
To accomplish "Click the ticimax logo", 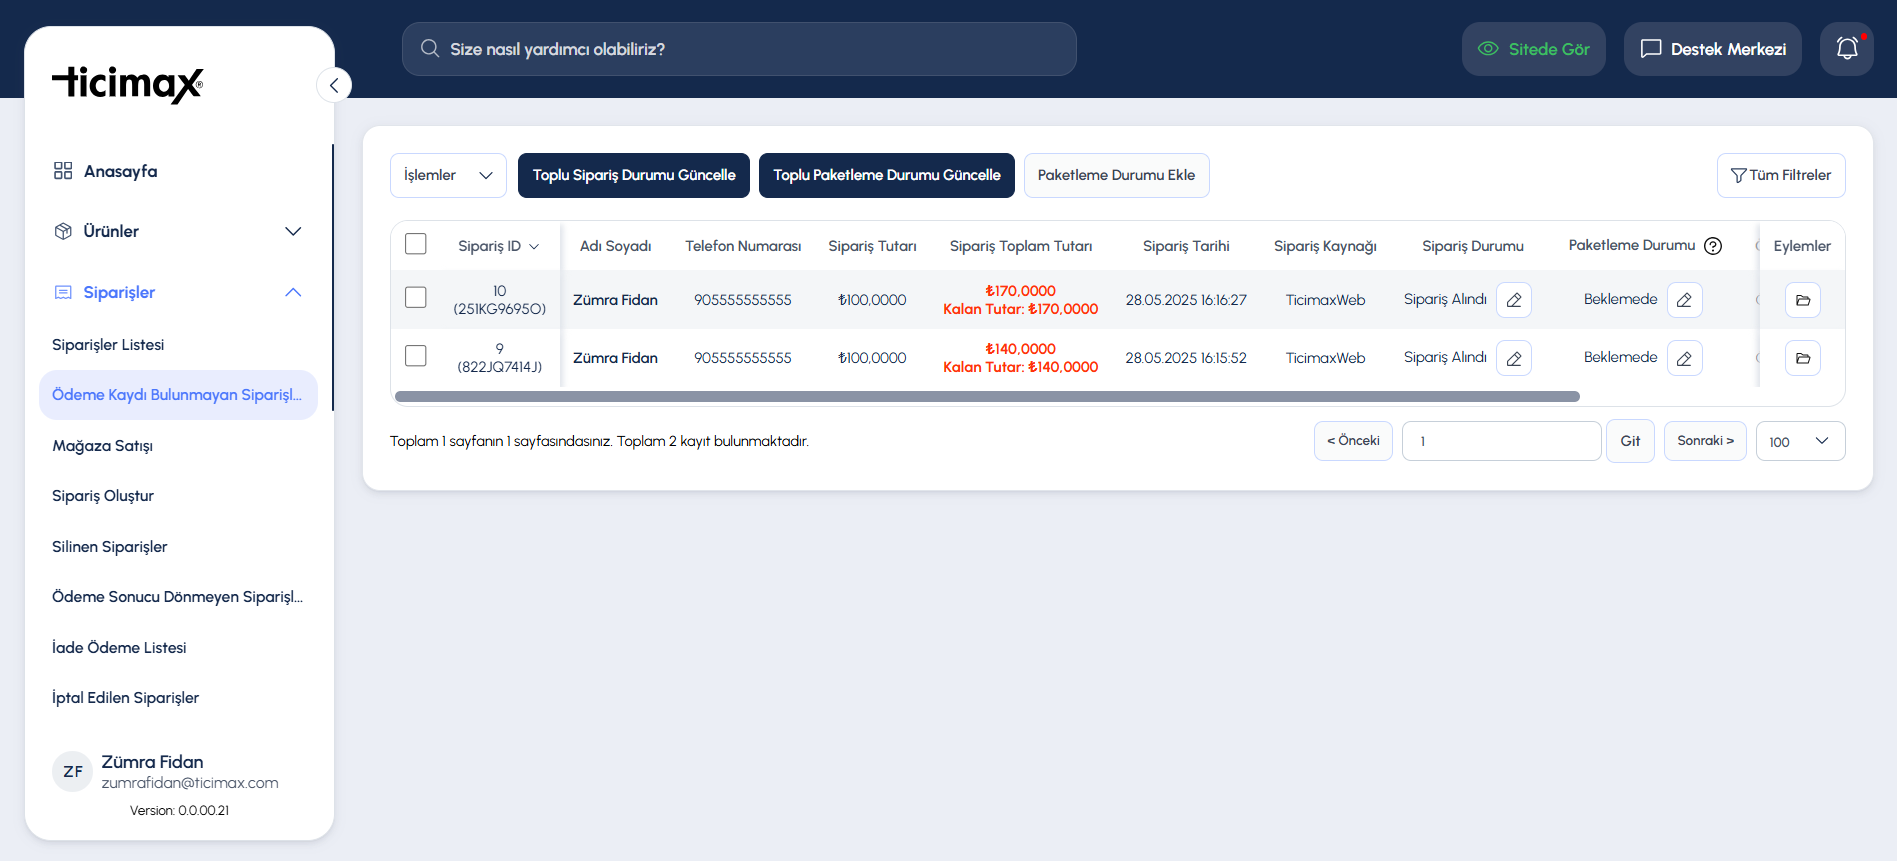I will tap(128, 84).
